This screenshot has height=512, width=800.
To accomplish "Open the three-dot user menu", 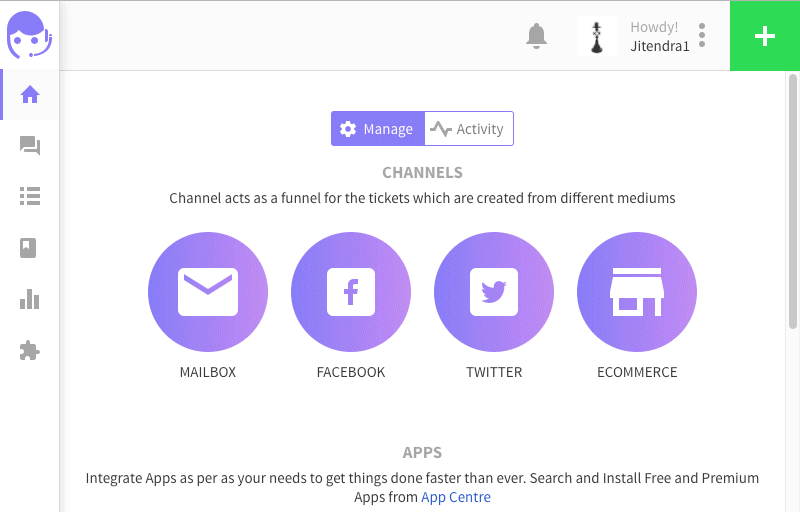I will [702, 35].
